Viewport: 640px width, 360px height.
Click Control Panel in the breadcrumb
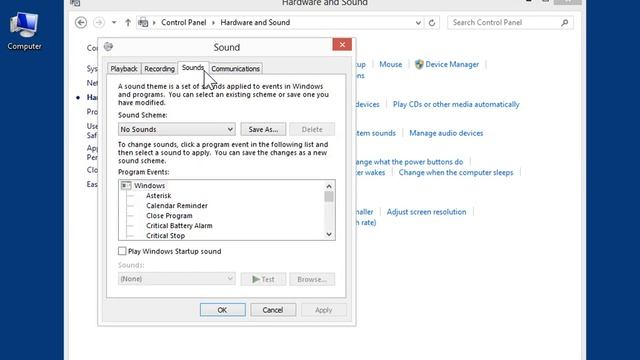point(184,22)
